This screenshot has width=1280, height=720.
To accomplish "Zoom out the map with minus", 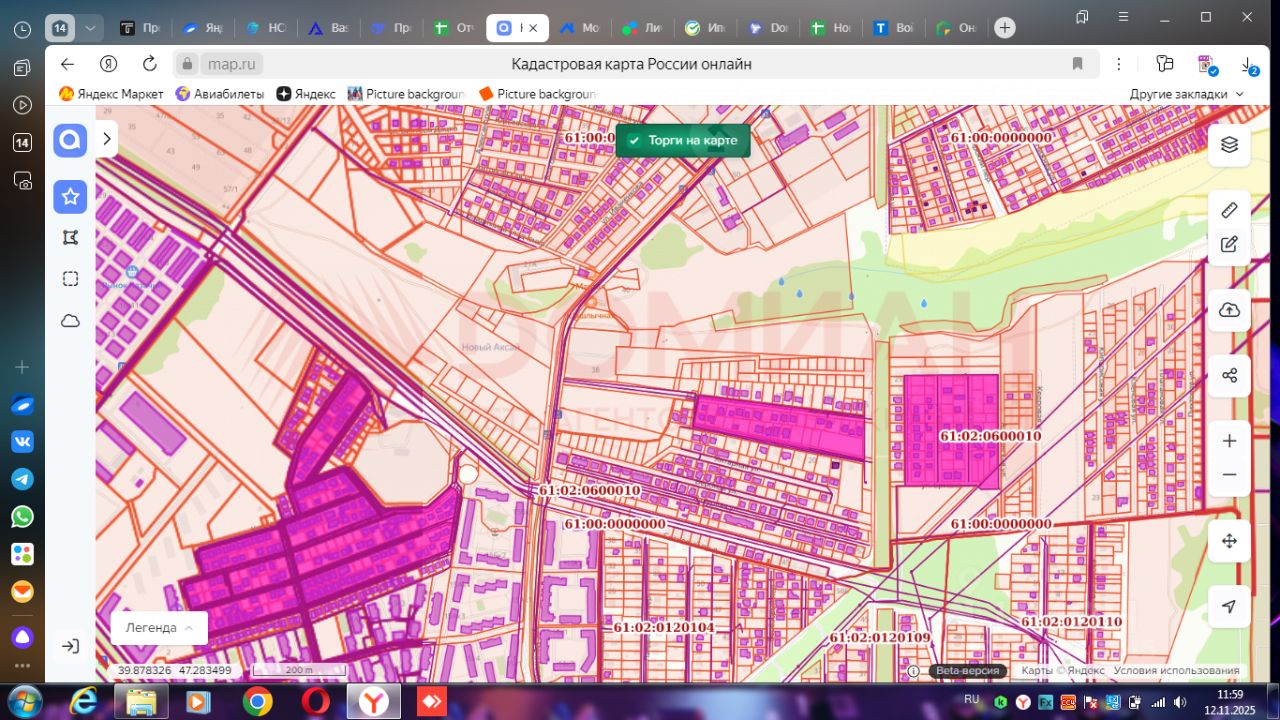I will pyautogui.click(x=1229, y=475).
